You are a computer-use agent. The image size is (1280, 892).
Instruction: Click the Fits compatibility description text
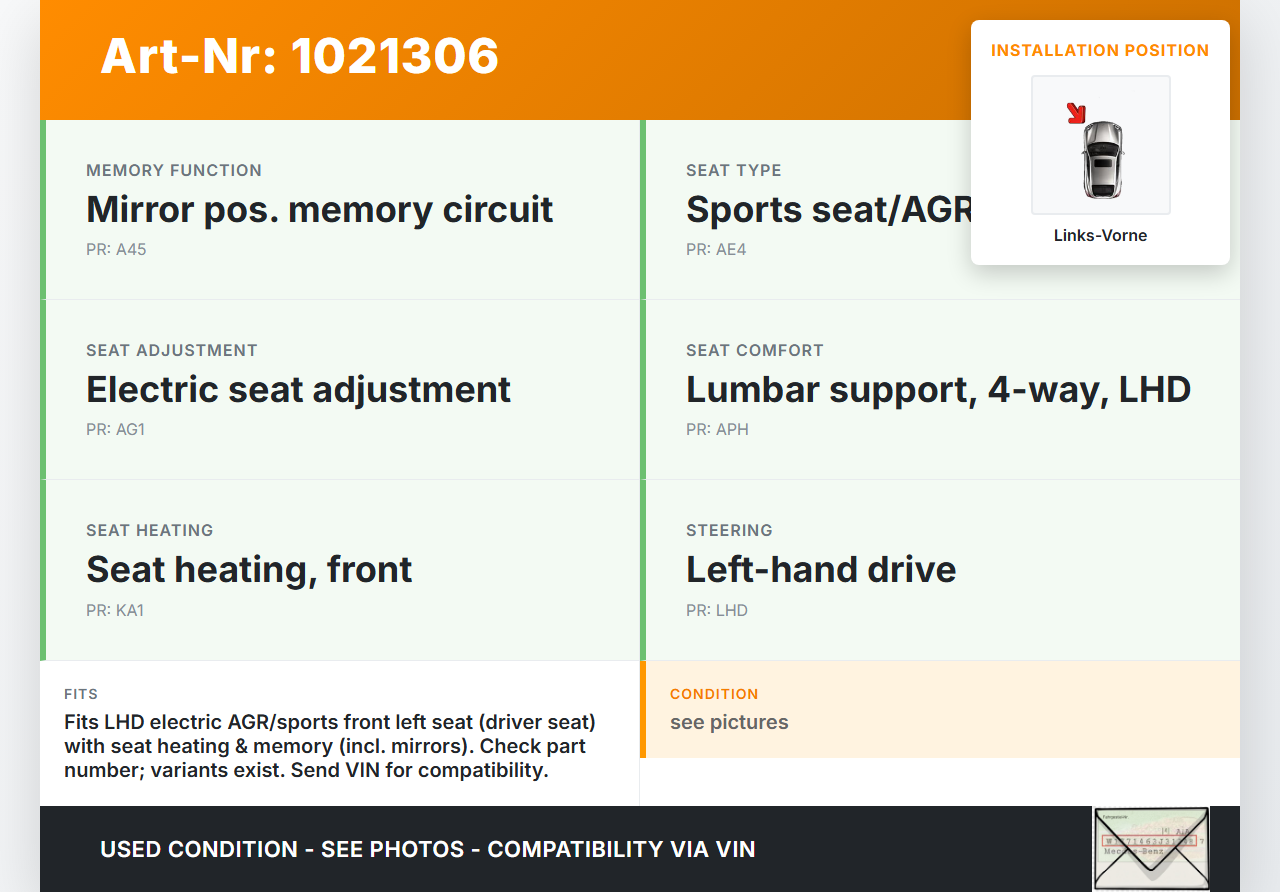[x=330, y=746]
